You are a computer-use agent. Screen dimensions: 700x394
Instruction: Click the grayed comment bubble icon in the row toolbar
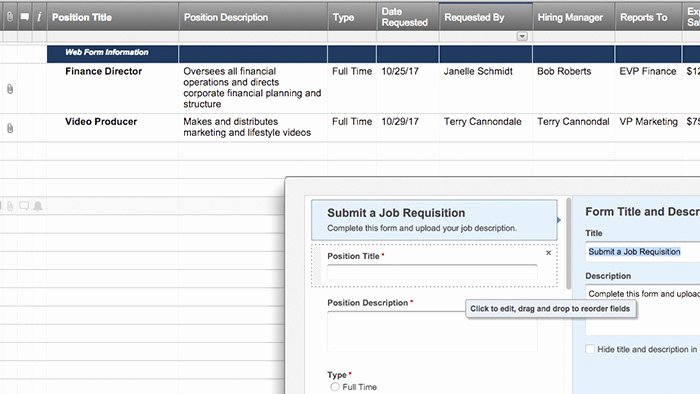24,206
